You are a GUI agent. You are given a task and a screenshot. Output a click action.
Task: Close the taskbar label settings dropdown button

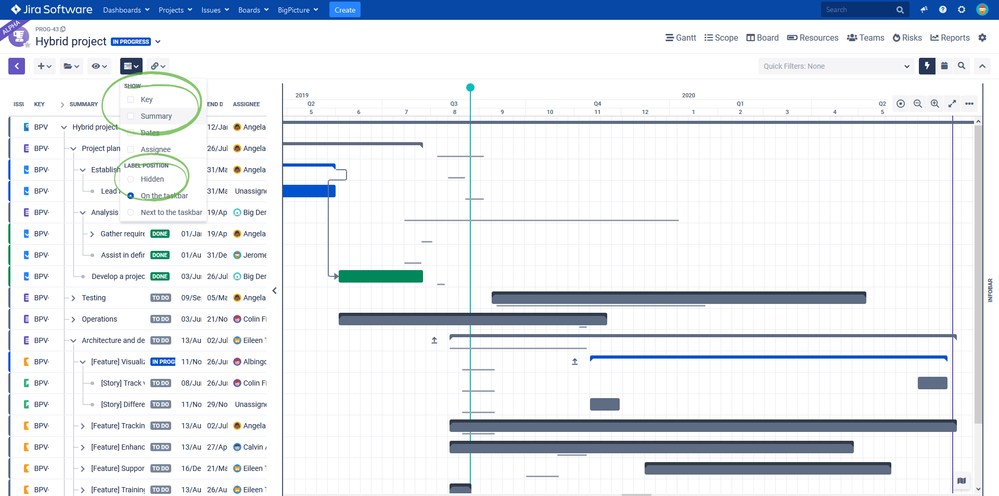(x=131, y=66)
